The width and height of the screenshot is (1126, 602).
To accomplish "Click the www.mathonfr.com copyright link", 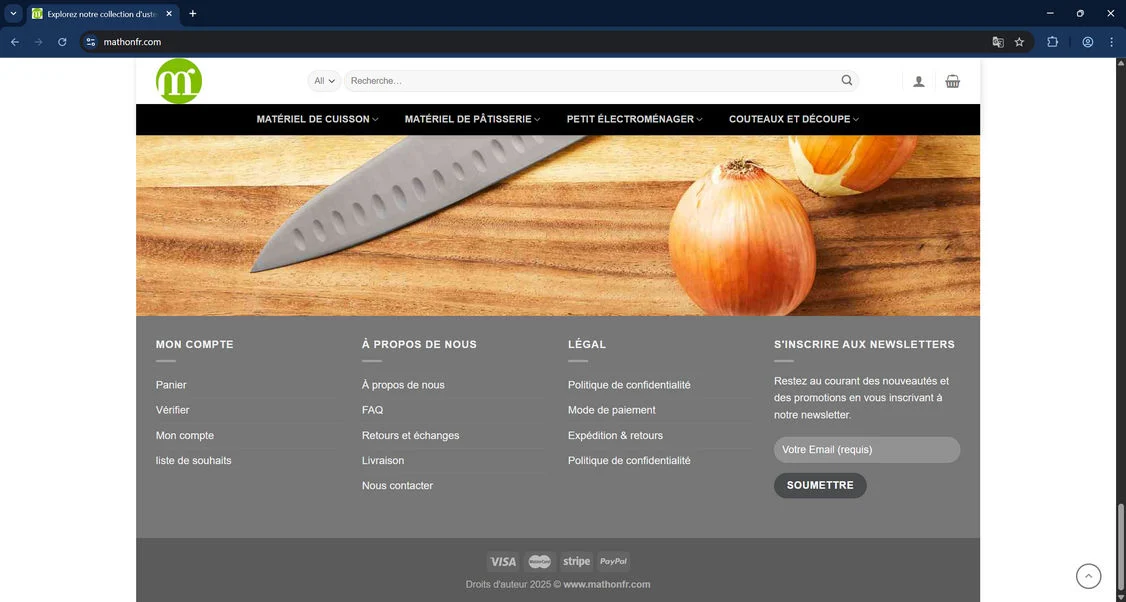I will tap(607, 585).
